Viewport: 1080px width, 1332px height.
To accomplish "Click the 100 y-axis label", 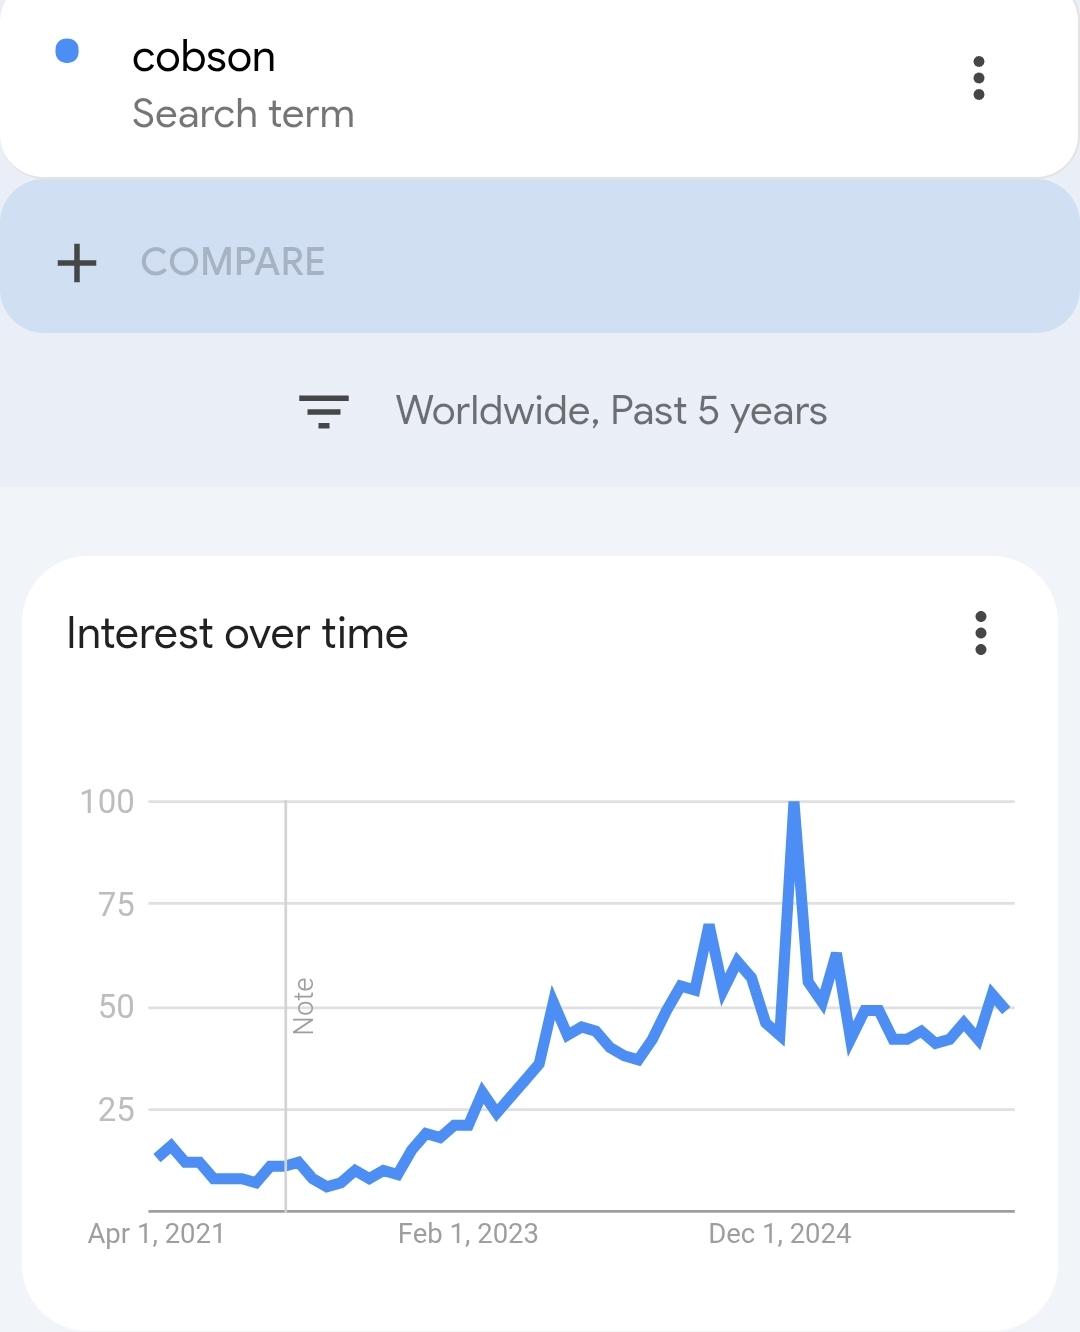I will [107, 801].
